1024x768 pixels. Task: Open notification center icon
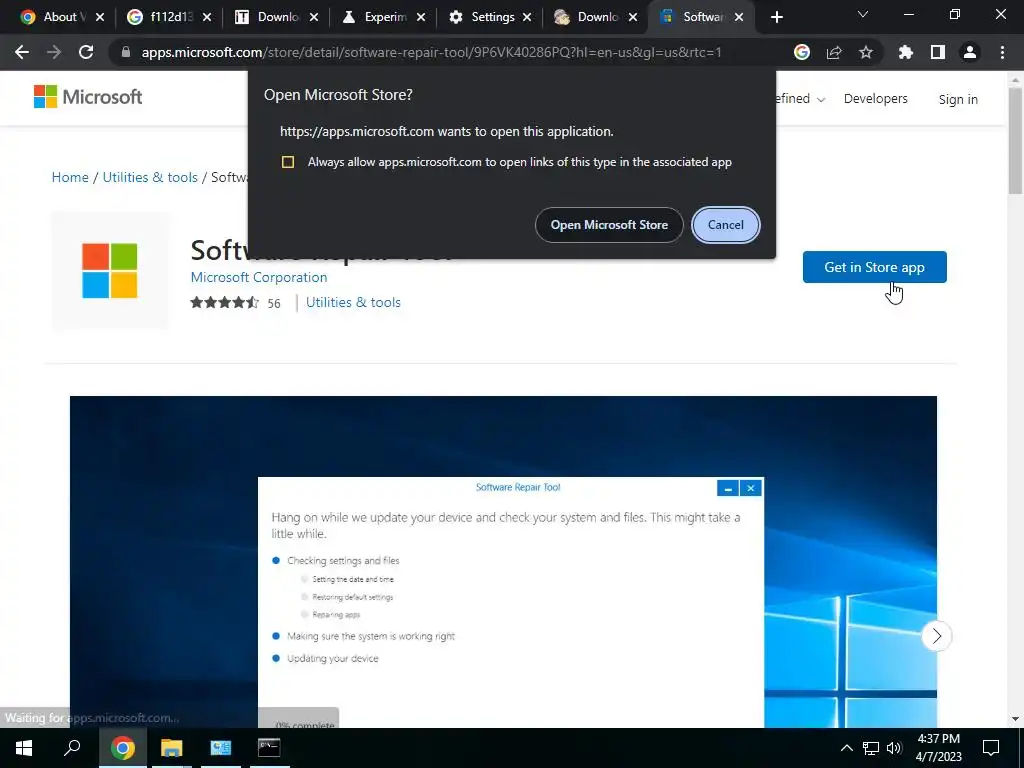pos(991,748)
